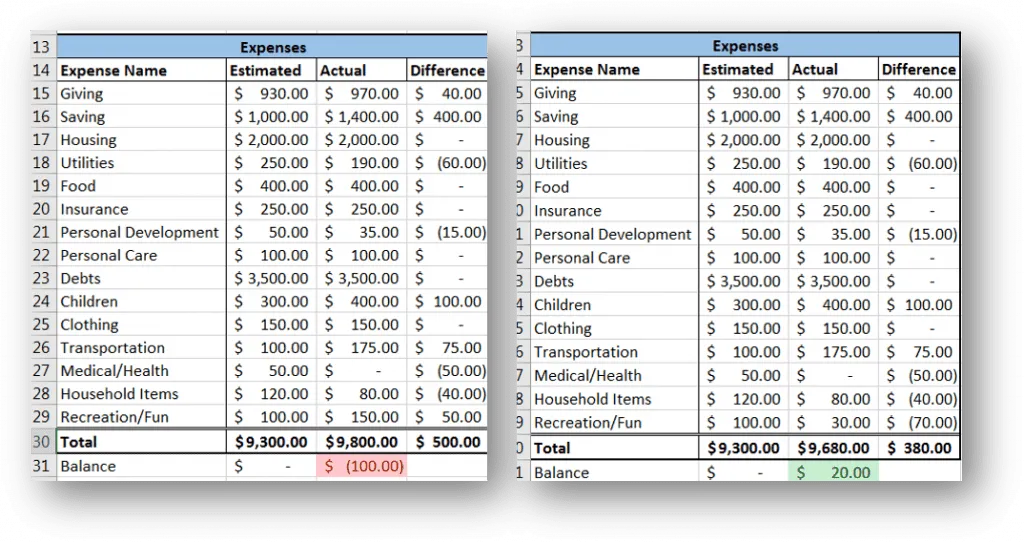Select the $500.00 Difference total cell
Image resolution: width=1024 pixels, height=543 pixels.
[447, 442]
